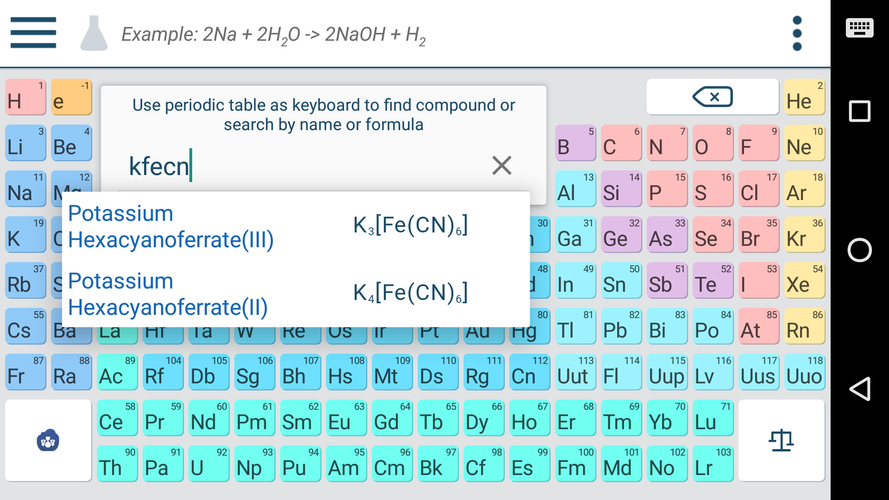Viewport: 889px width, 500px height.
Task: Open the three-dot overflow menu
Action: pyautogui.click(x=796, y=33)
